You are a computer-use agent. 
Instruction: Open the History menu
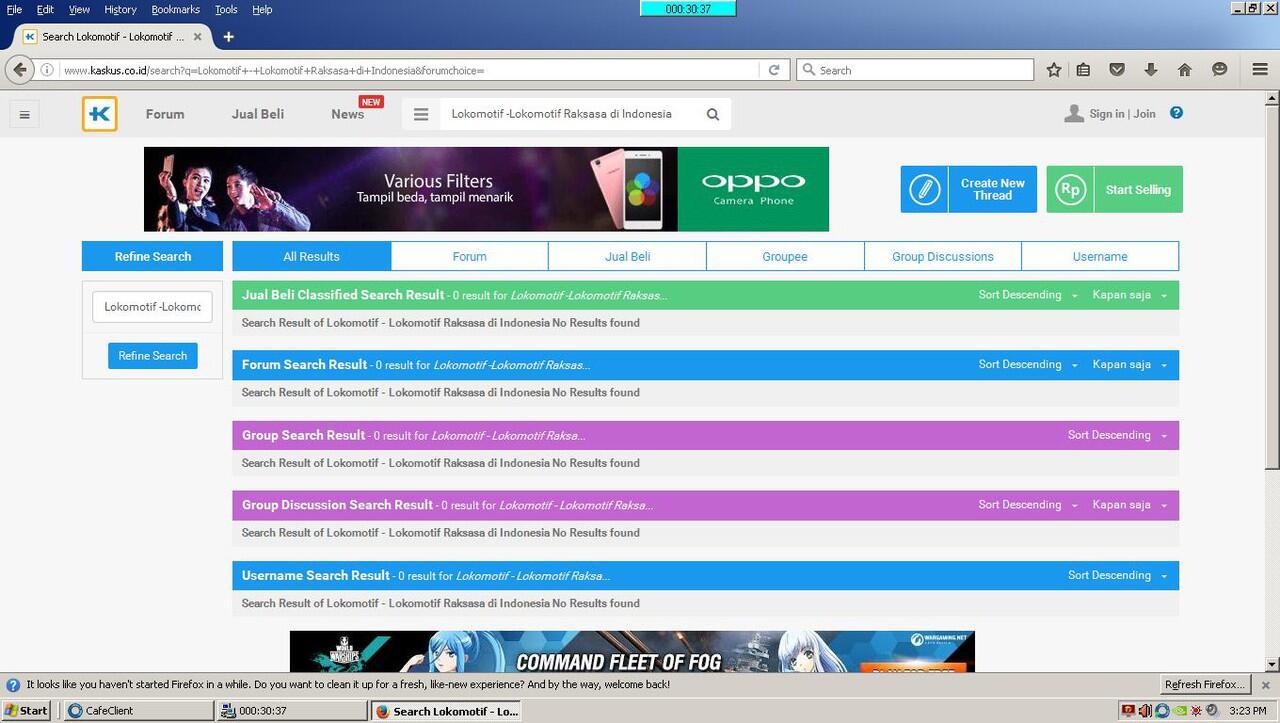coord(120,9)
